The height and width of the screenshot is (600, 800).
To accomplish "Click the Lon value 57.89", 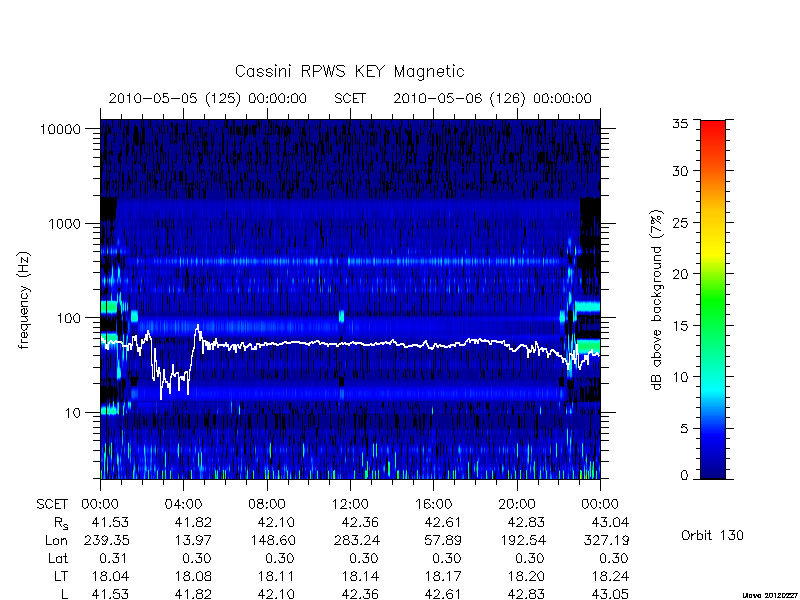I will click(443, 540).
